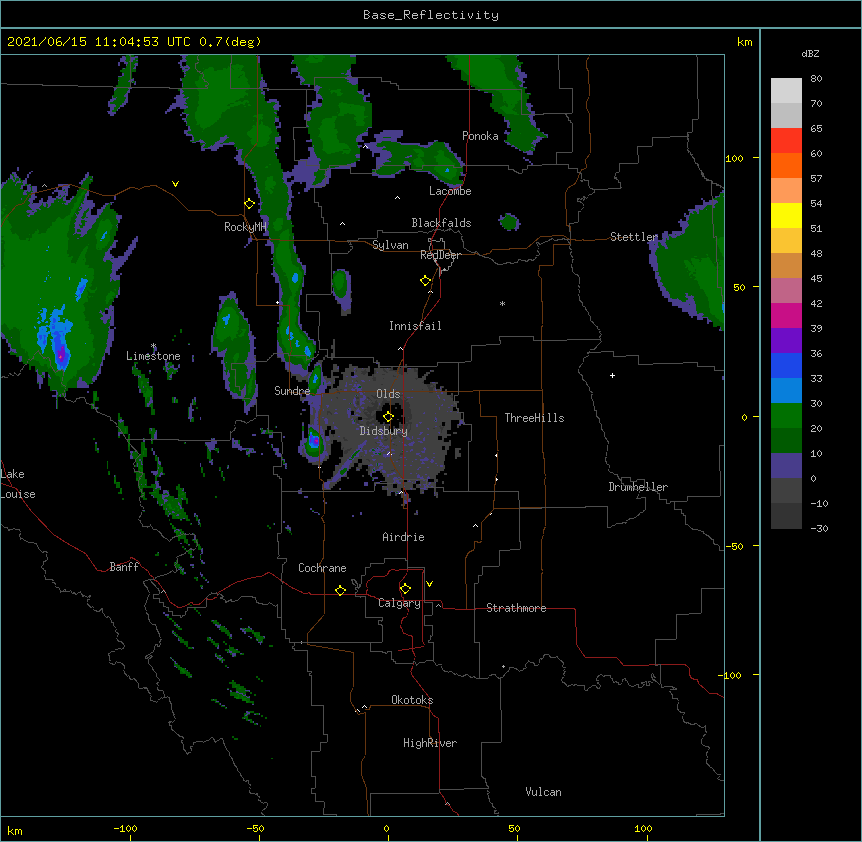The image size is (862, 842).
Task: Click the Lacombe city label
Action: coord(450,191)
